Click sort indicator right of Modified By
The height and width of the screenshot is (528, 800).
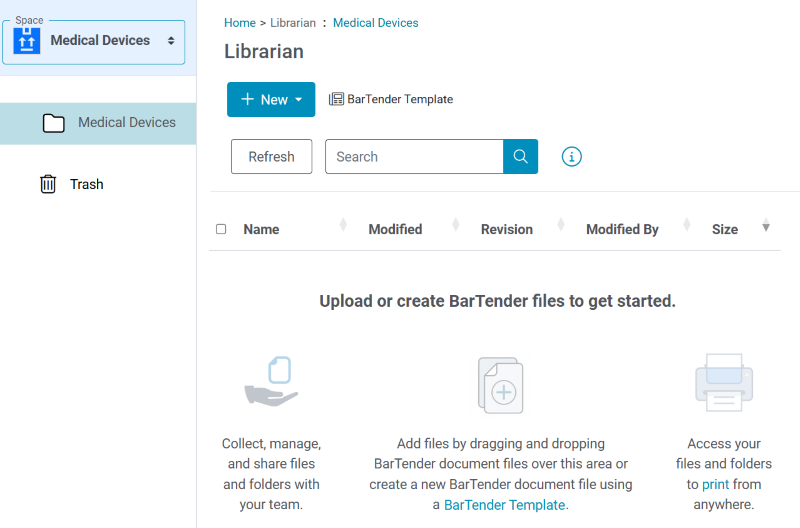click(x=687, y=224)
